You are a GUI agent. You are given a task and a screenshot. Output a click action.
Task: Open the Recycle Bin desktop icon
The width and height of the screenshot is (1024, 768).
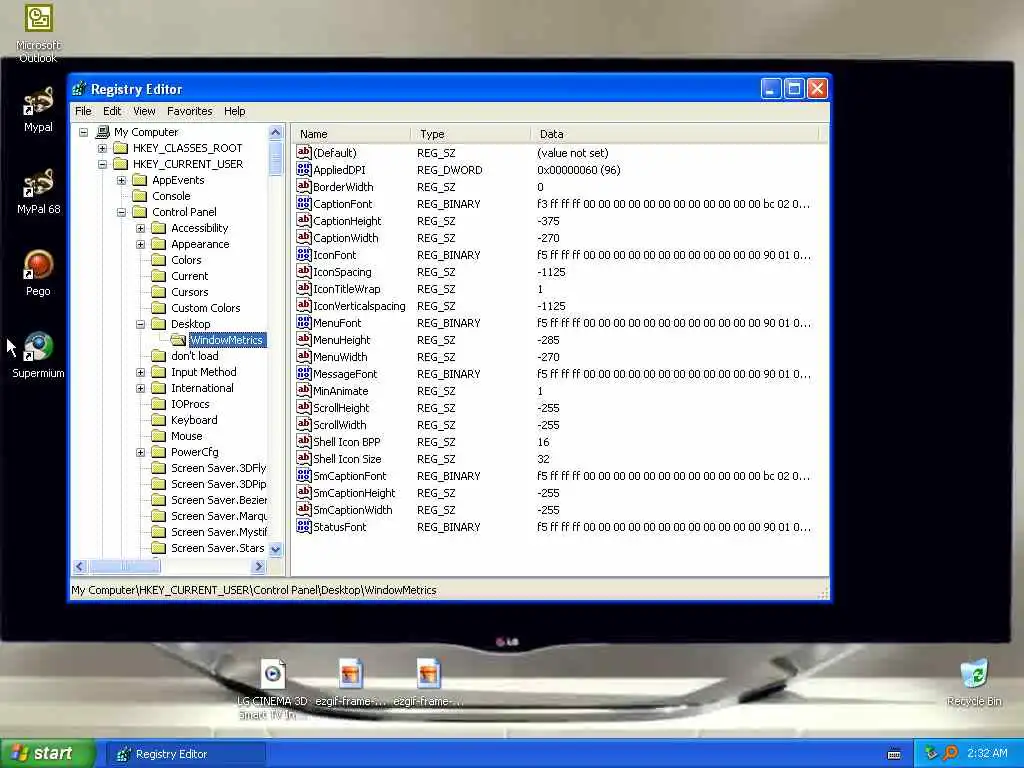[974, 682]
